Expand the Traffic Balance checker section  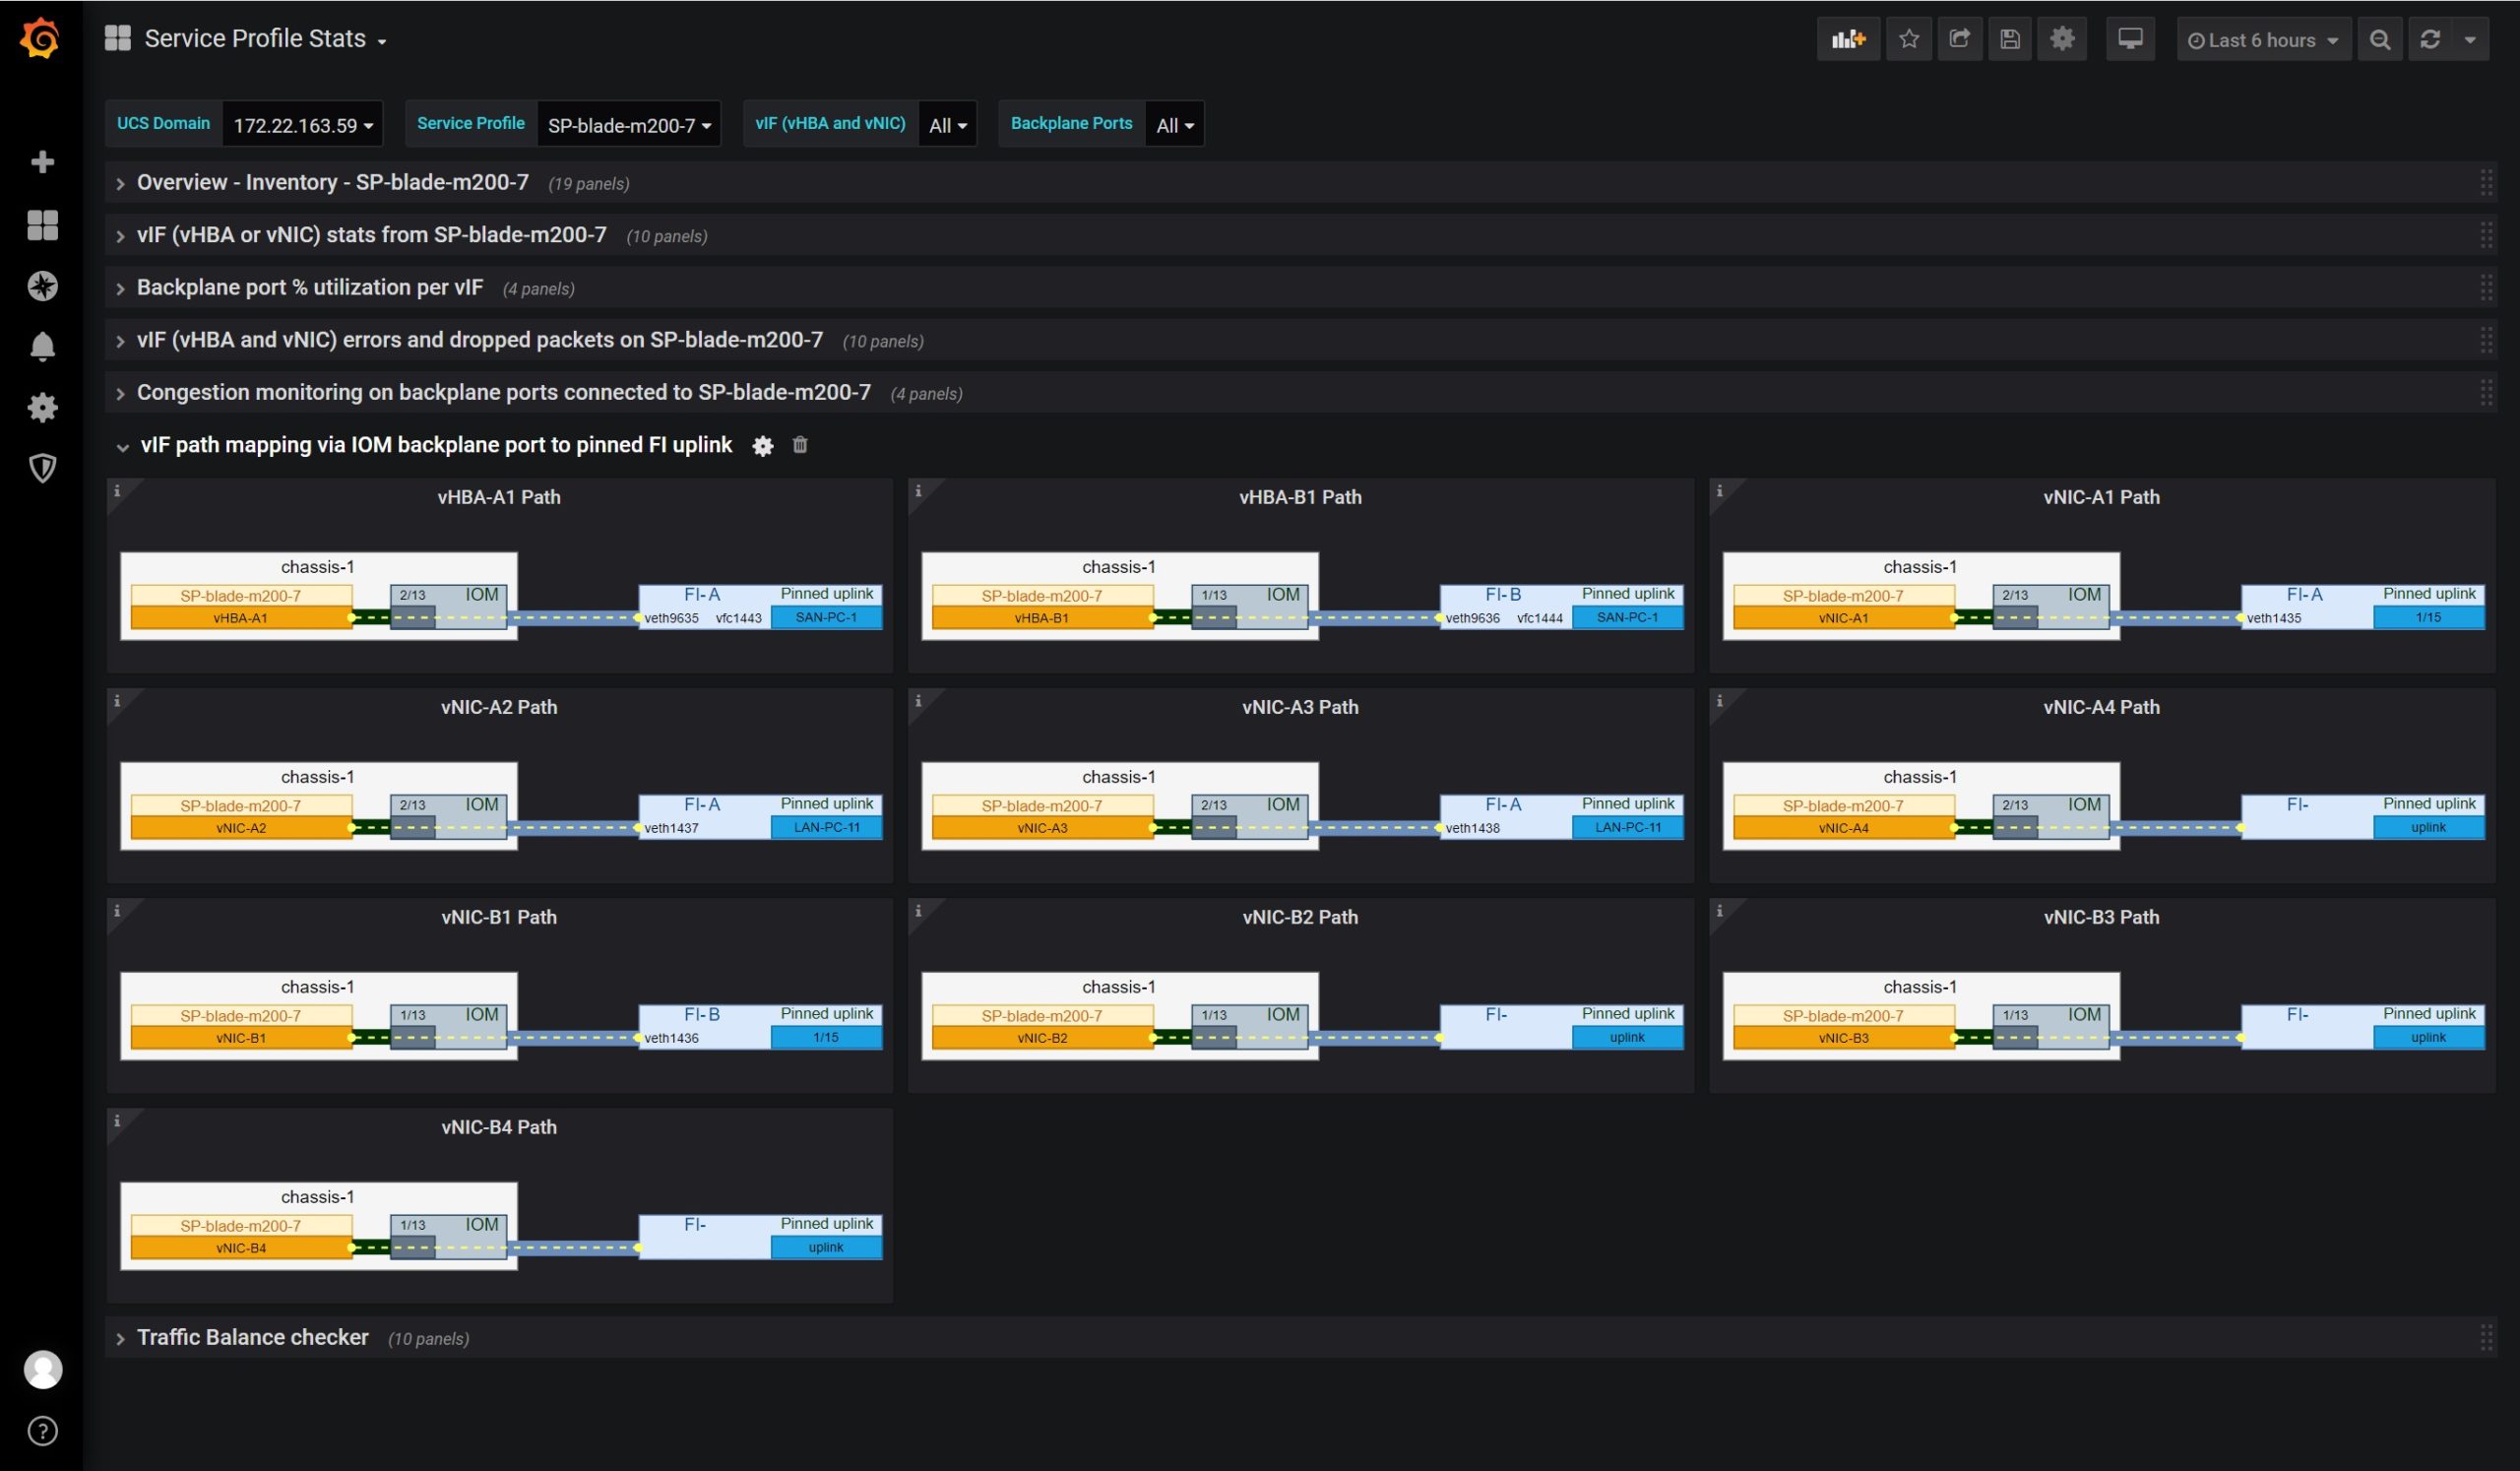pos(252,1336)
